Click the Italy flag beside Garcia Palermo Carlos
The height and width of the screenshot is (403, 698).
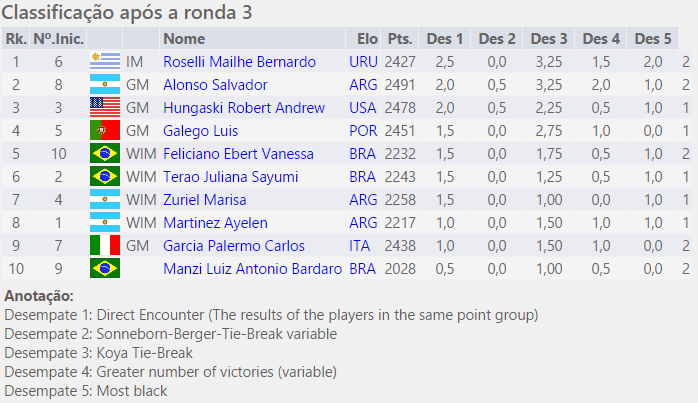click(x=104, y=246)
